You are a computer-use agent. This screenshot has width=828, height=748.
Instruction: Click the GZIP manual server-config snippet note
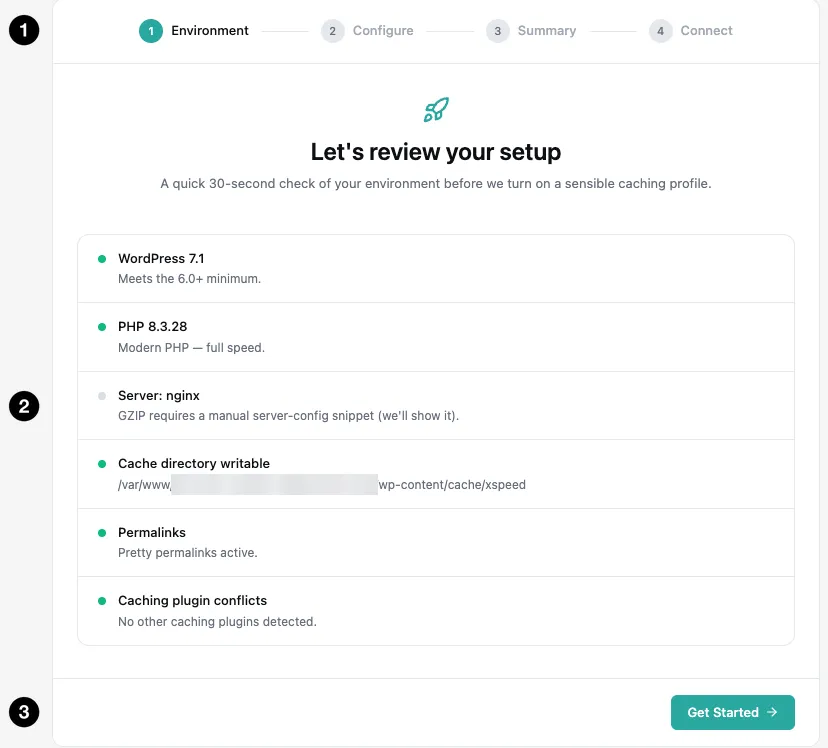click(x=288, y=416)
